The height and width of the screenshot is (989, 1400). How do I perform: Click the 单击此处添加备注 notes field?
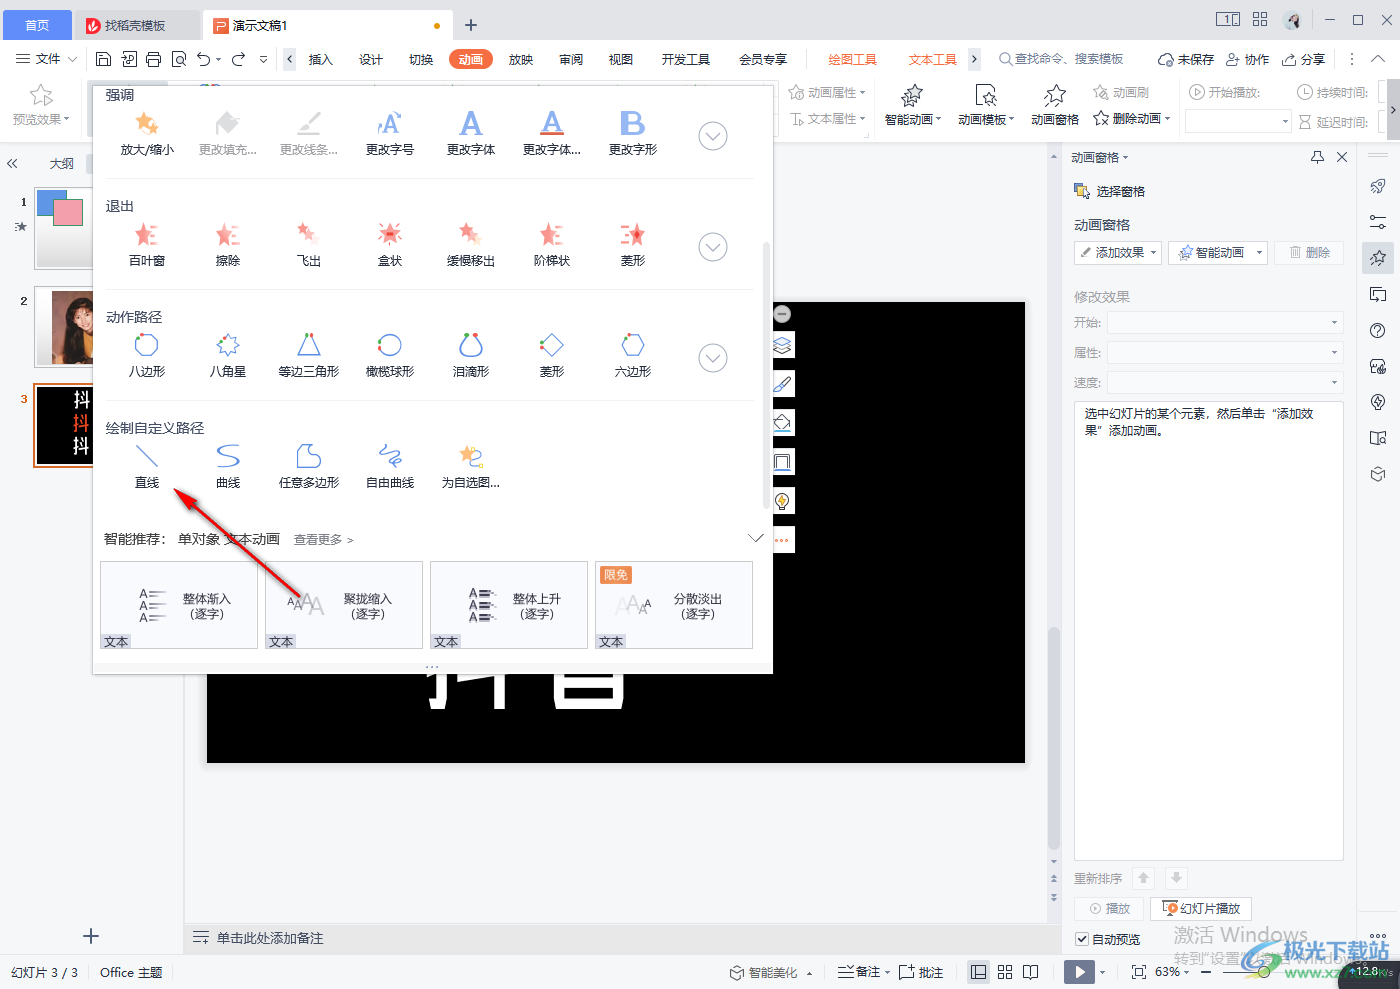pyautogui.click(x=270, y=938)
